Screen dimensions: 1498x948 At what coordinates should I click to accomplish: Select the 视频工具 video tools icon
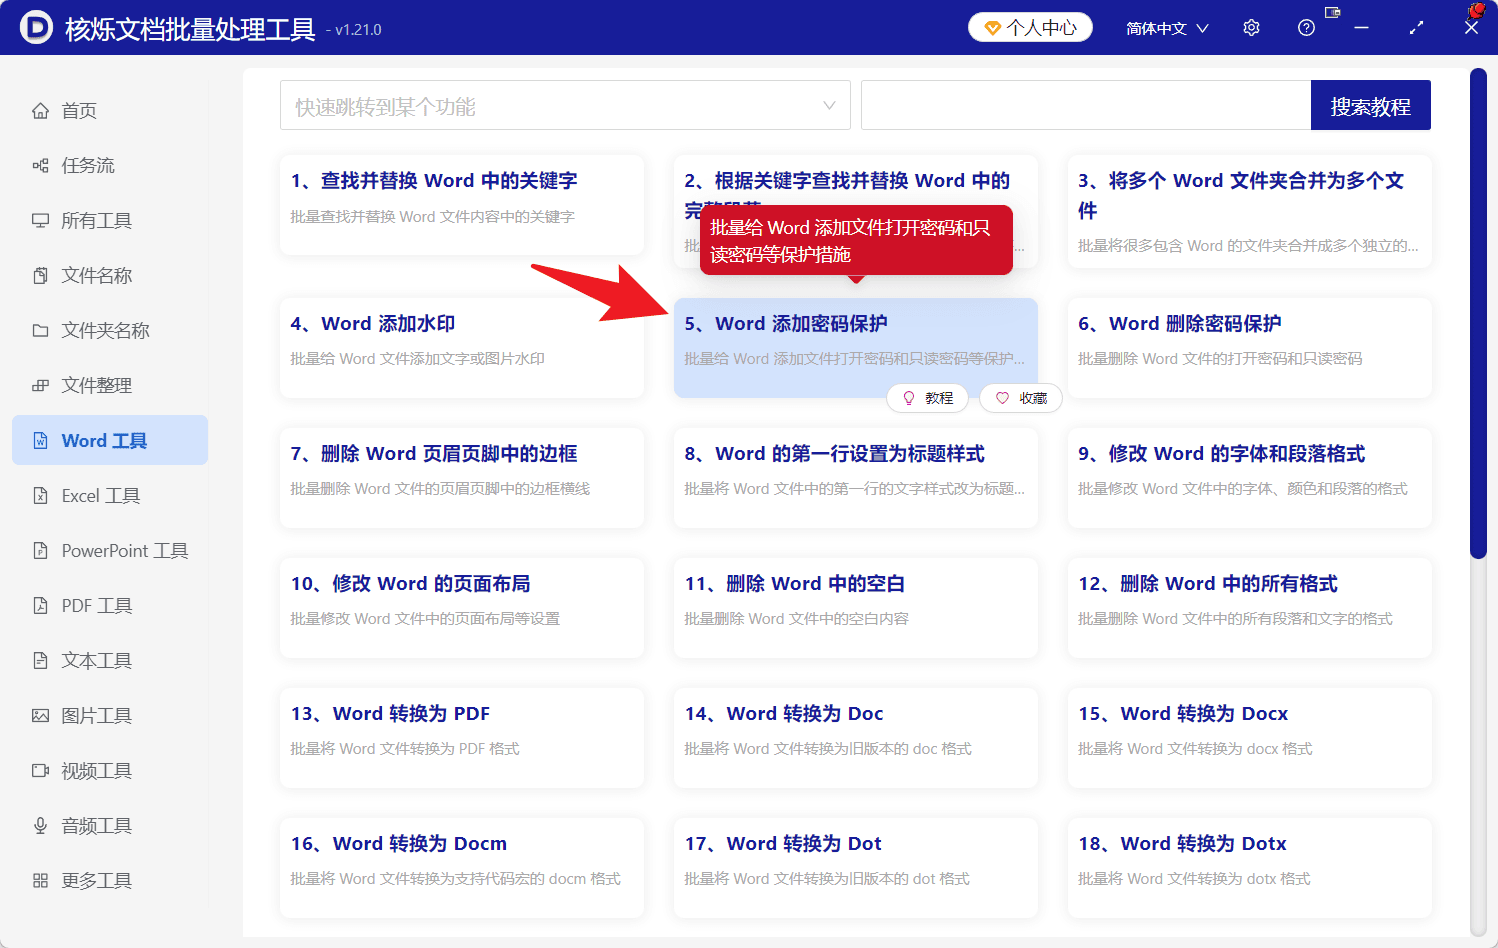click(x=40, y=770)
